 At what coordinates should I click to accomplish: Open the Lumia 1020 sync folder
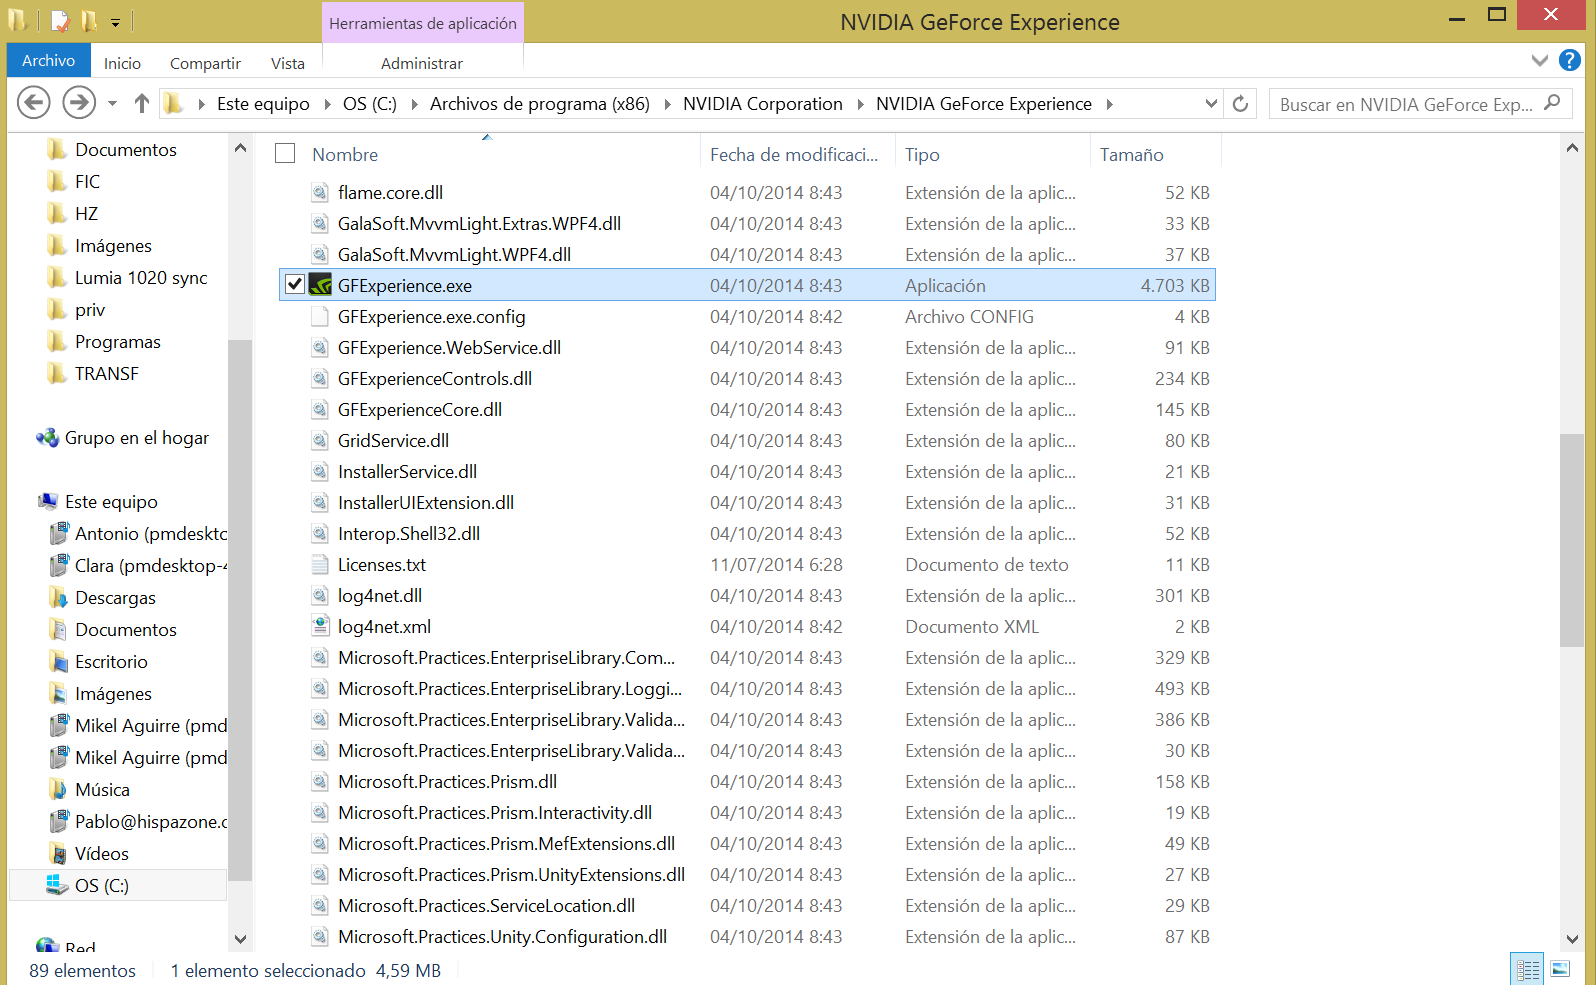pos(141,278)
